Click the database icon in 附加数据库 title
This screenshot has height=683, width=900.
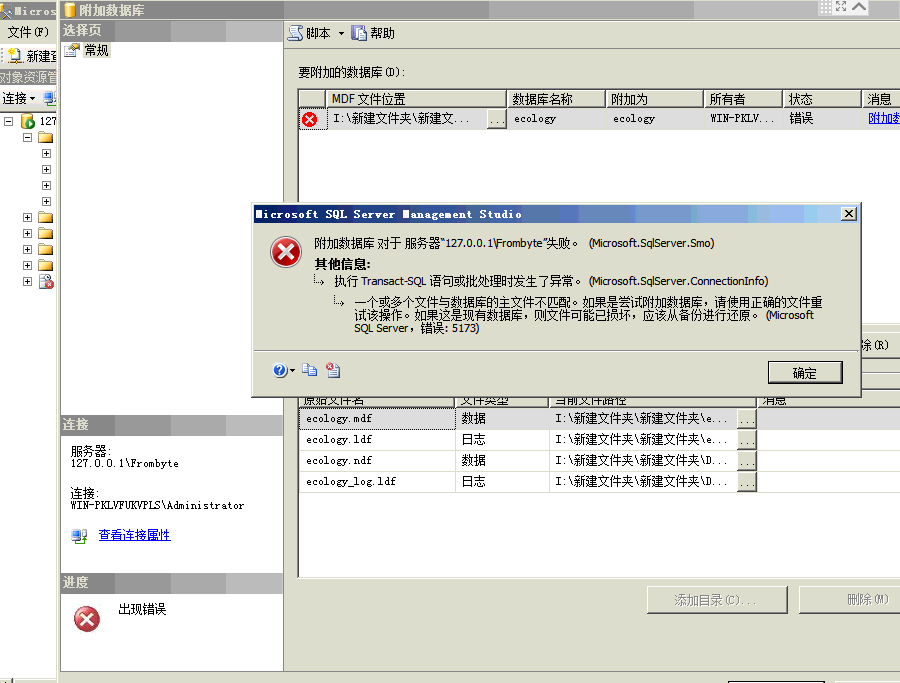pyautogui.click(x=70, y=10)
